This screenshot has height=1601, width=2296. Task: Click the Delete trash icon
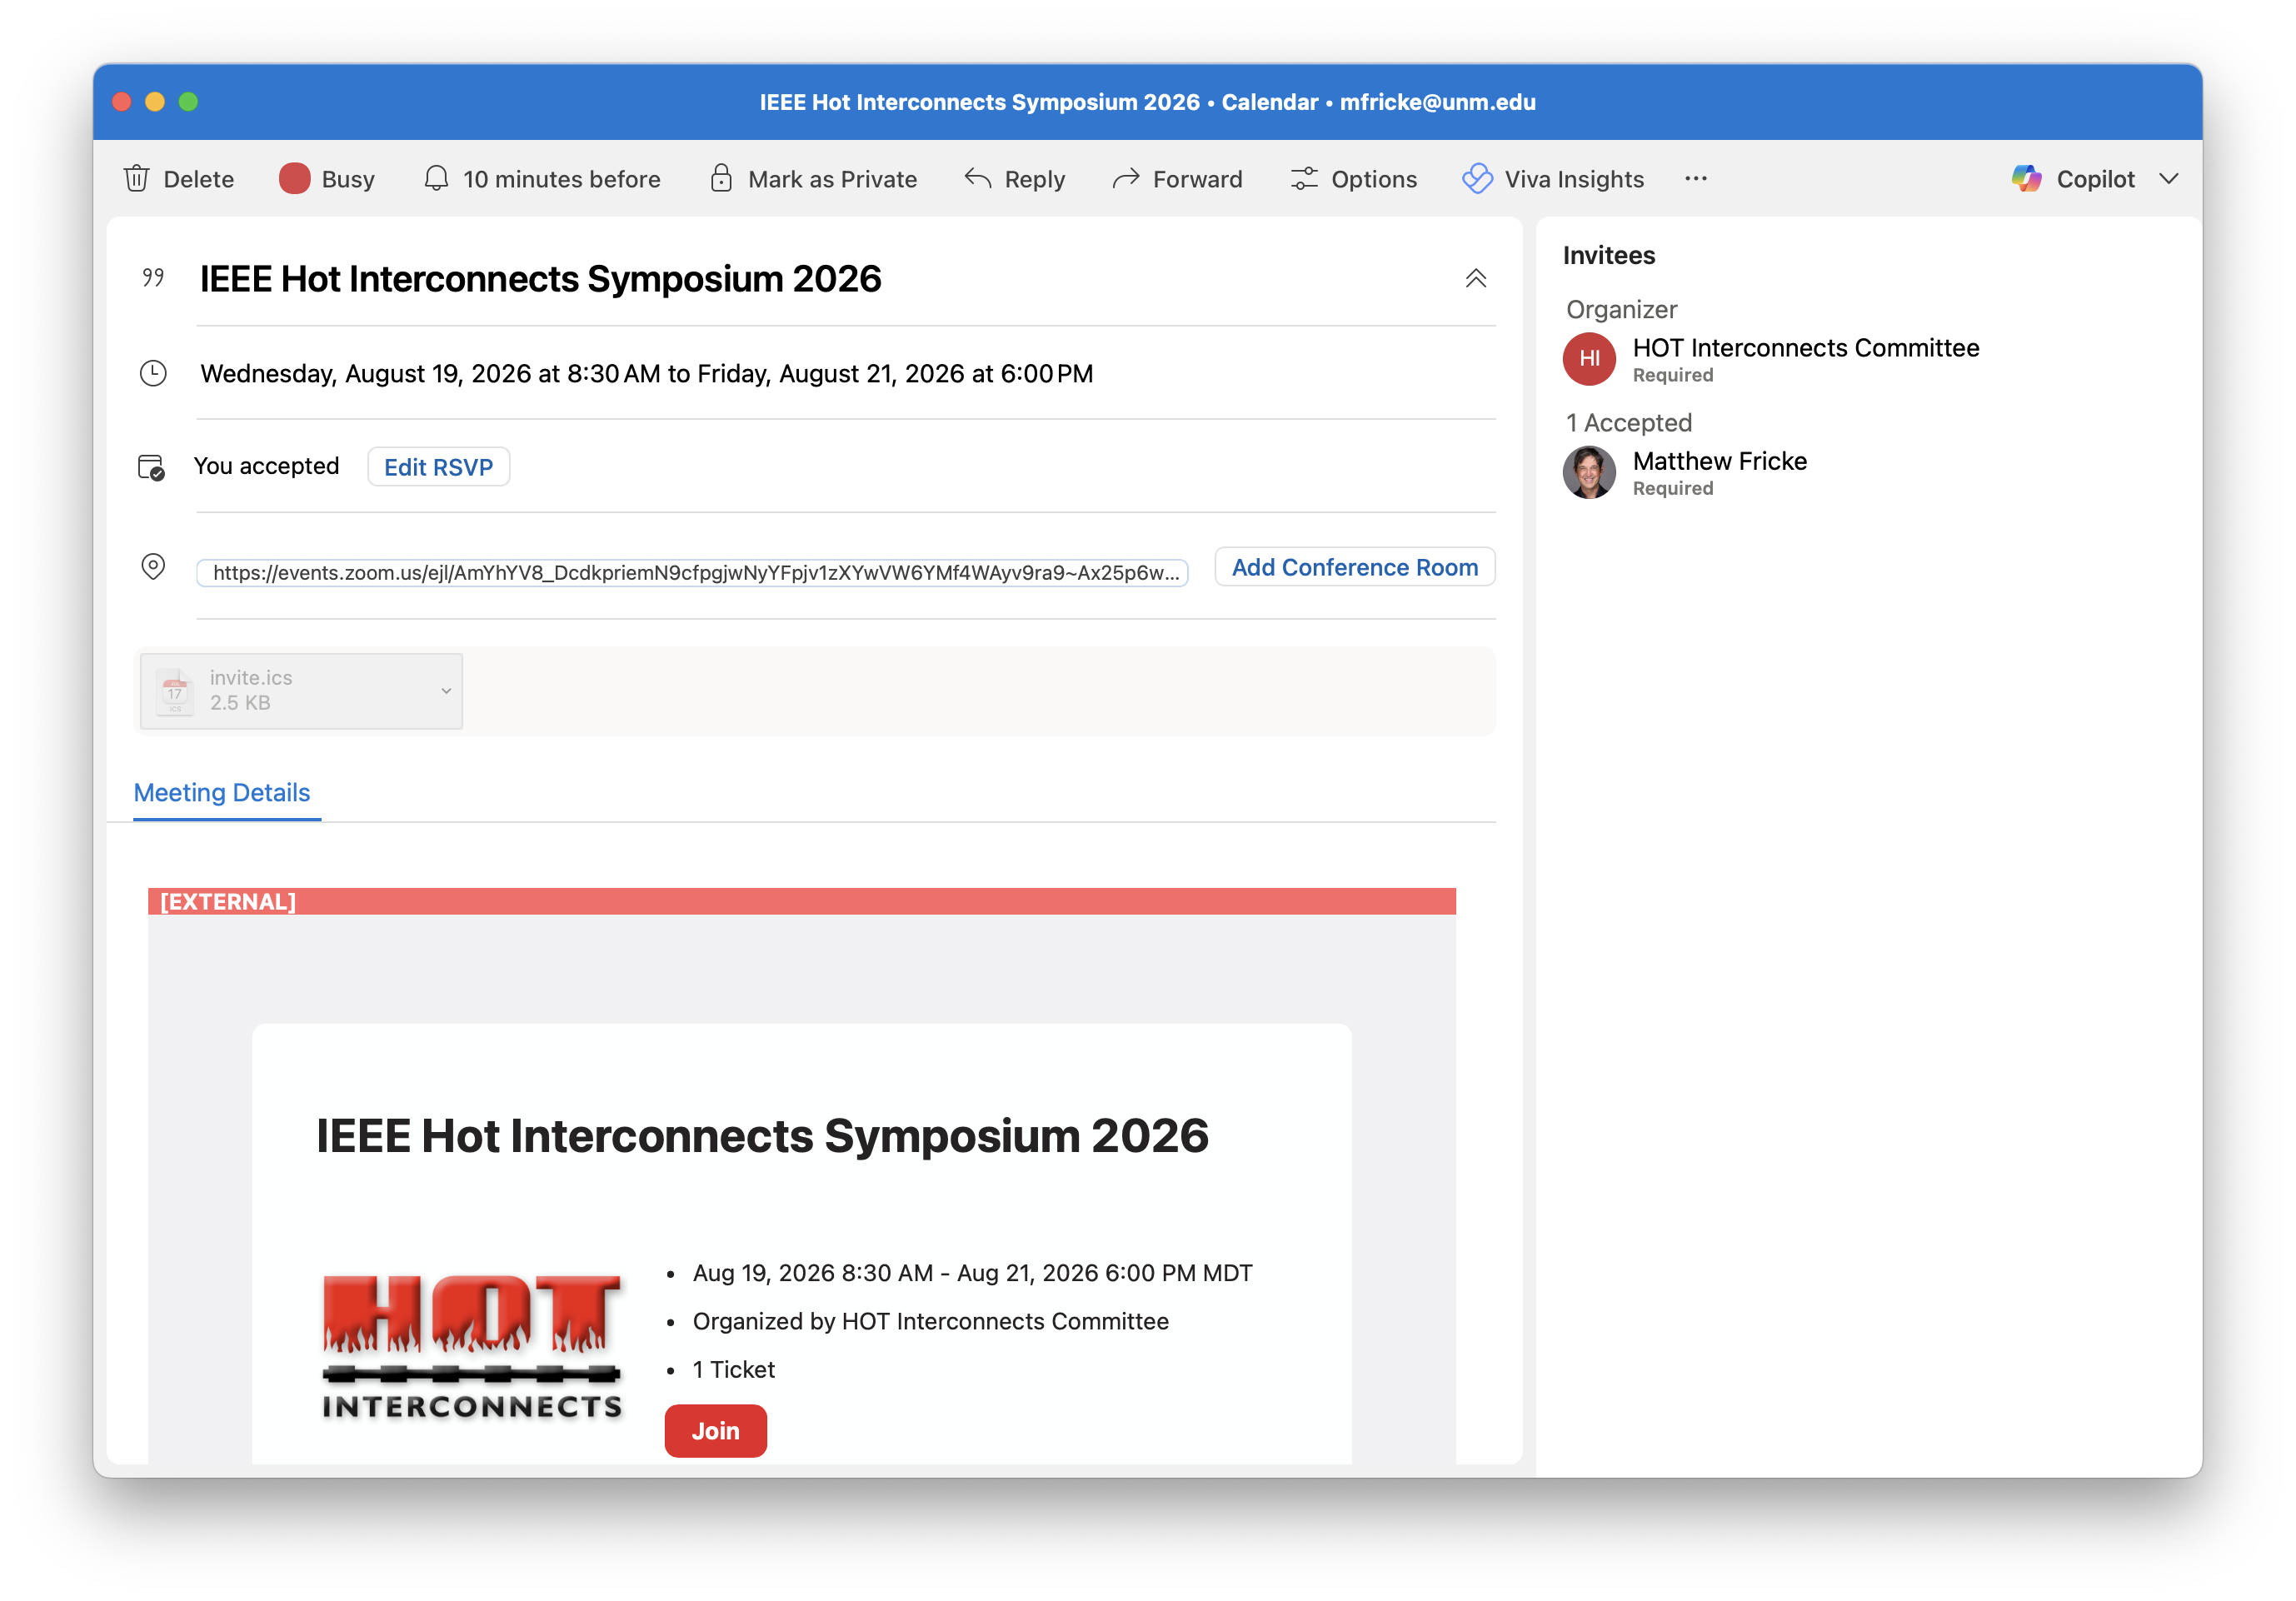click(137, 179)
